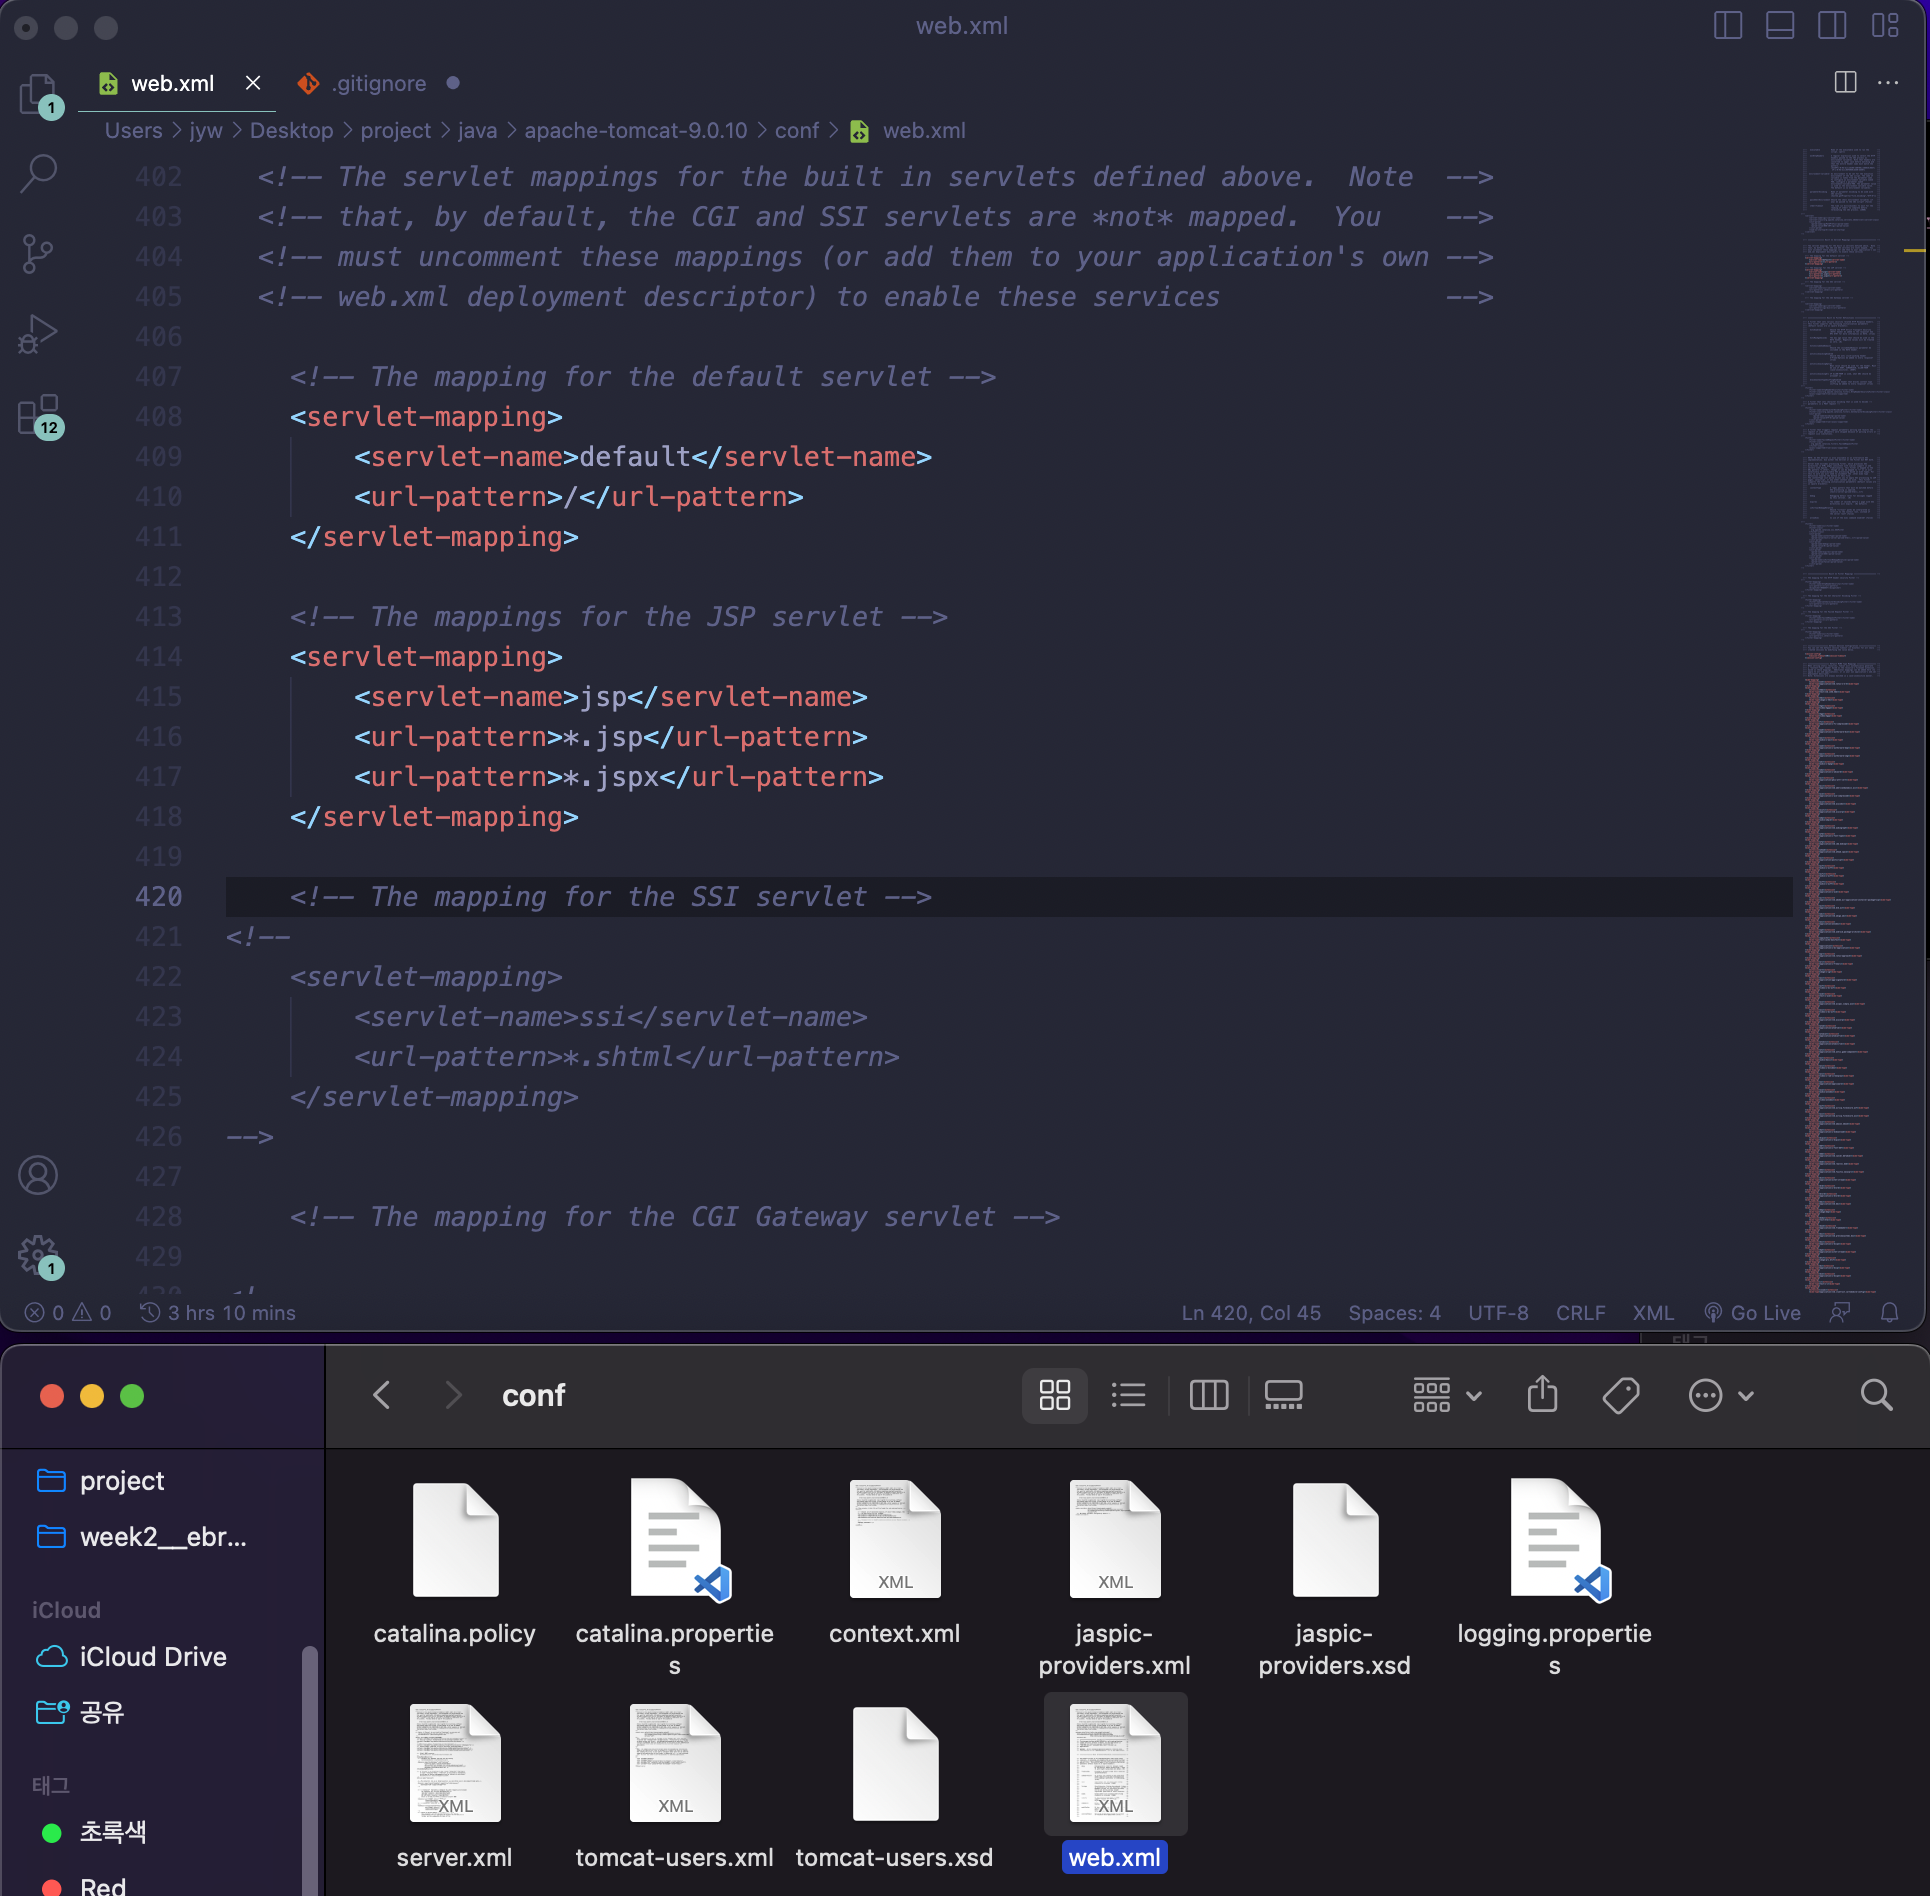Image resolution: width=1930 pixels, height=1896 pixels.
Task: Switch to the .gitignore tab
Action: (x=380, y=84)
